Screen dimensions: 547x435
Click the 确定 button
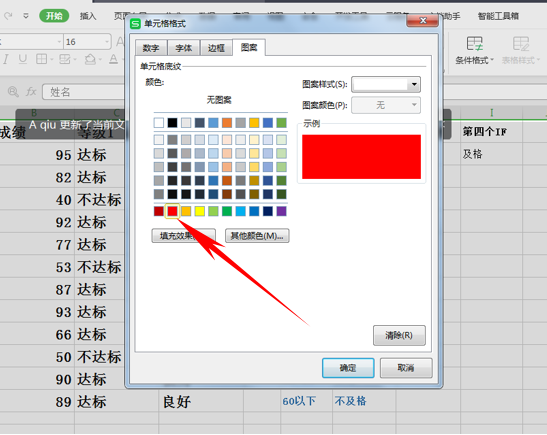pos(348,368)
